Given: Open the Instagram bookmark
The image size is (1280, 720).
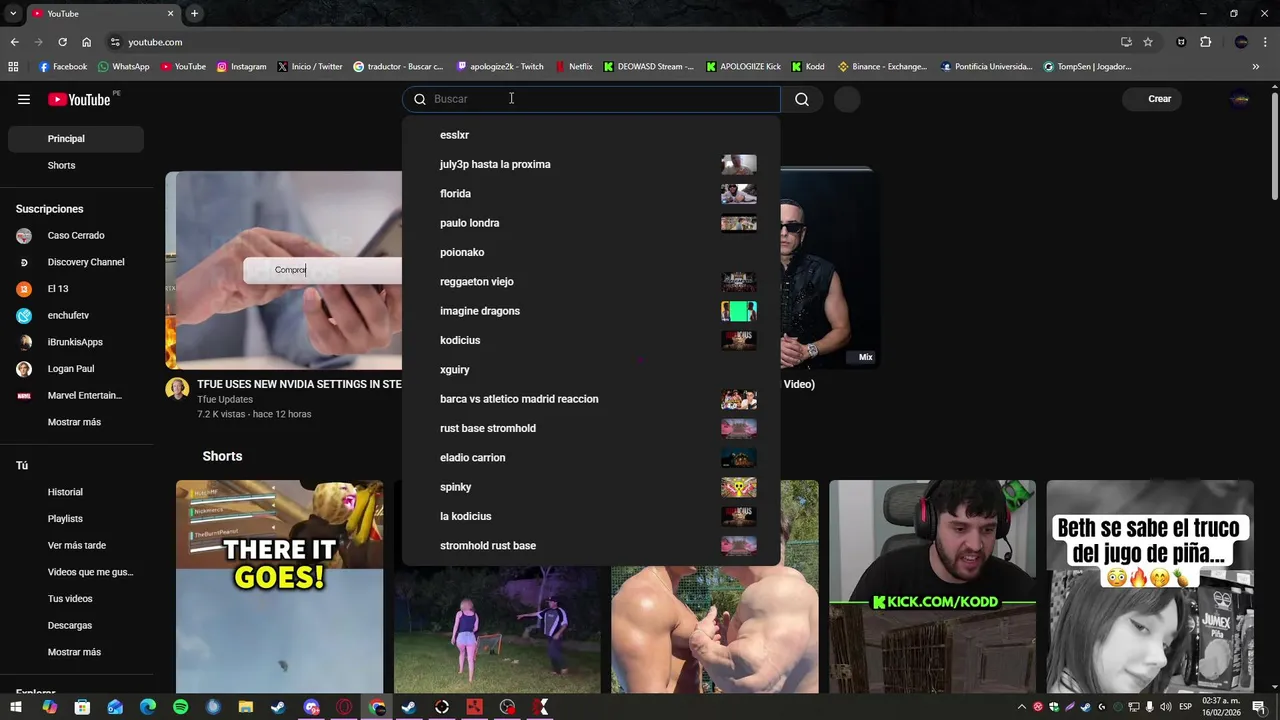Looking at the screenshot, I should point(241,67).
